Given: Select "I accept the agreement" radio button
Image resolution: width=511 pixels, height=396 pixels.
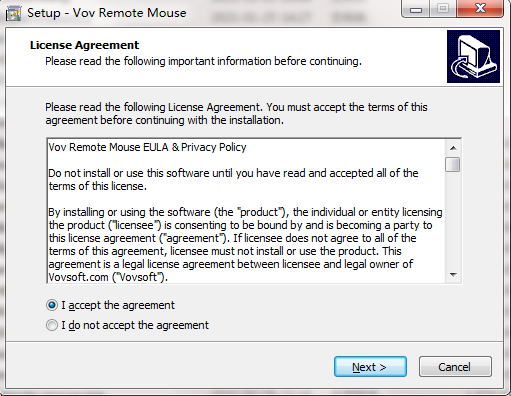Looking at the screenshot, I should point(52,305).
